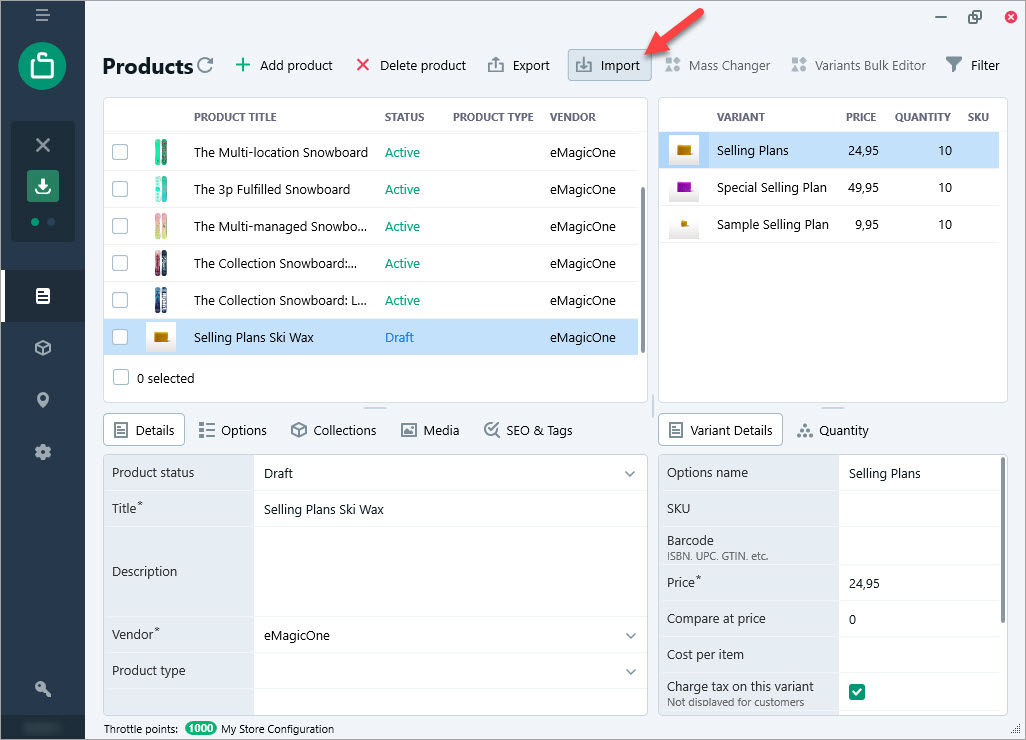
Task: Open the Mass Changer tool
Action: click(x=718, y=65)
